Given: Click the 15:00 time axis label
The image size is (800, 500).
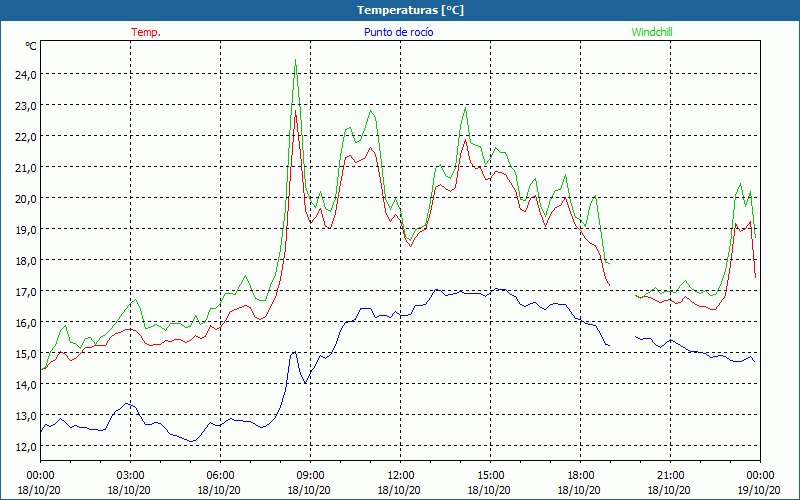Looking at the screenshot, I should point(490,476).
